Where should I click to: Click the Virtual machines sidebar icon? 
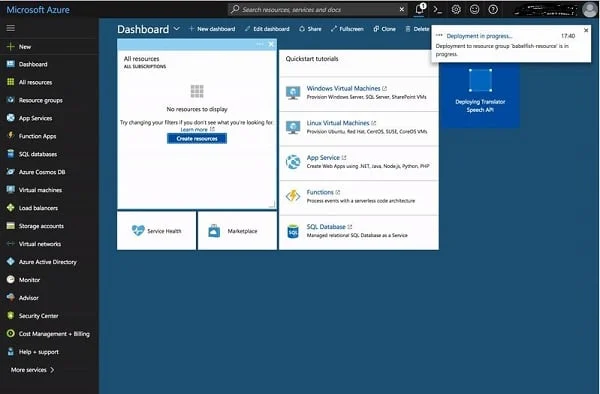[11, 190]
